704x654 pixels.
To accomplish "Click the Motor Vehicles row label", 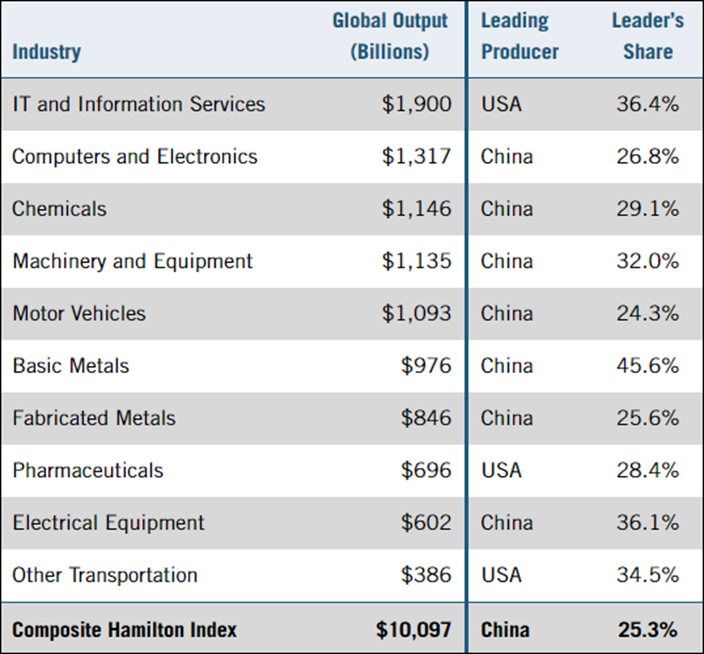I will (79, 313).
